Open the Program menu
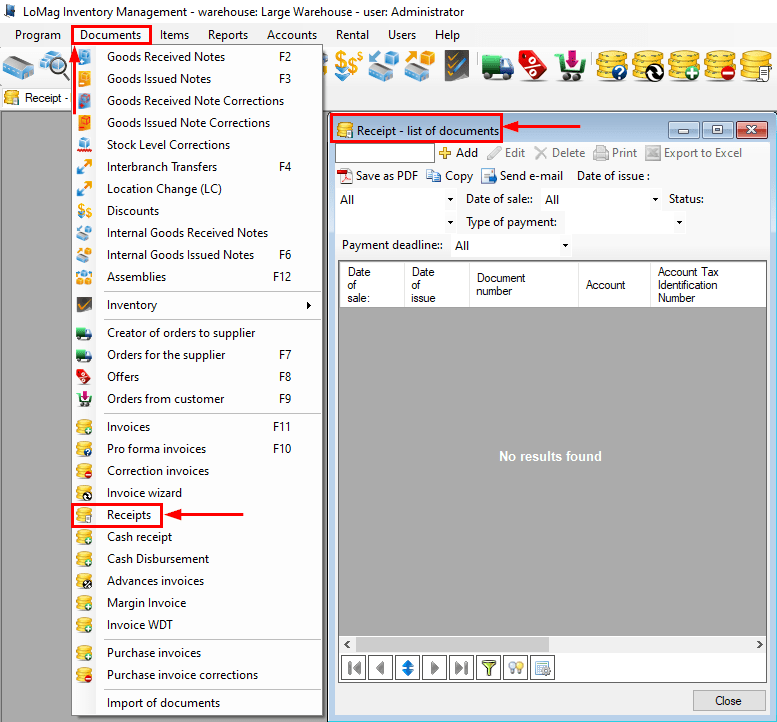 coord(38,35)
